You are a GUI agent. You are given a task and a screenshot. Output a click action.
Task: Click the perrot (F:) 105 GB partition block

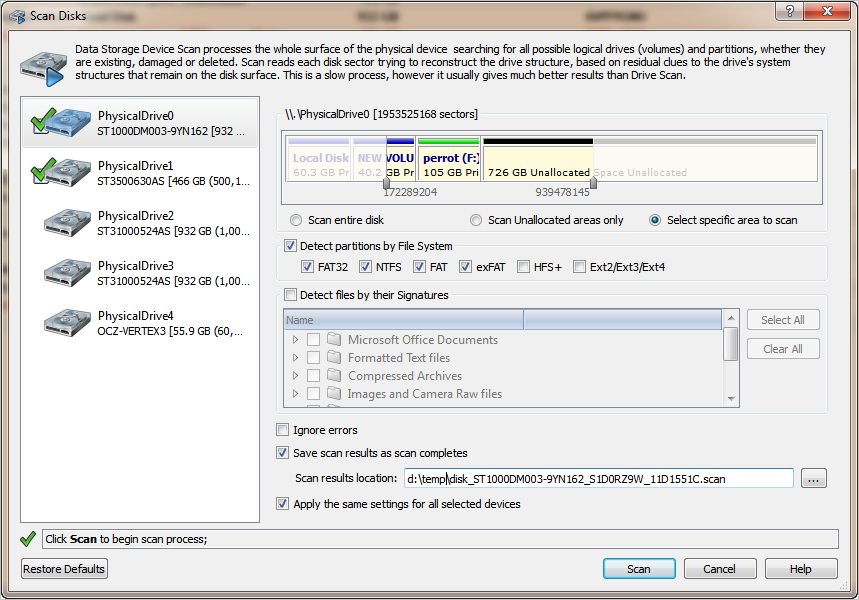(x=449, y=158)
